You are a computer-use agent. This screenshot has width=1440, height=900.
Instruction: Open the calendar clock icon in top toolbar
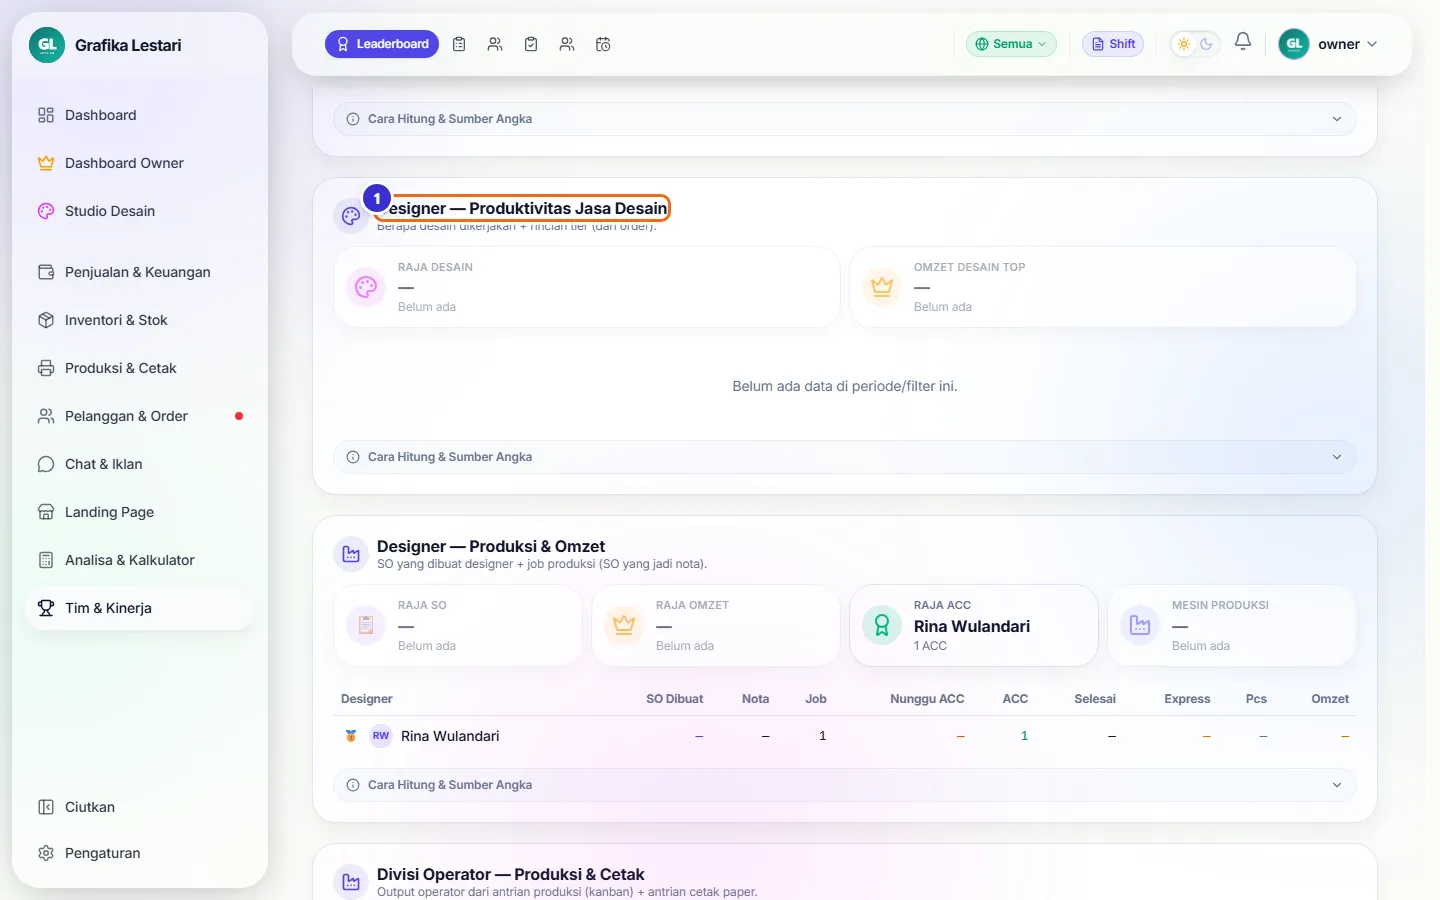[x=603, y=44]
